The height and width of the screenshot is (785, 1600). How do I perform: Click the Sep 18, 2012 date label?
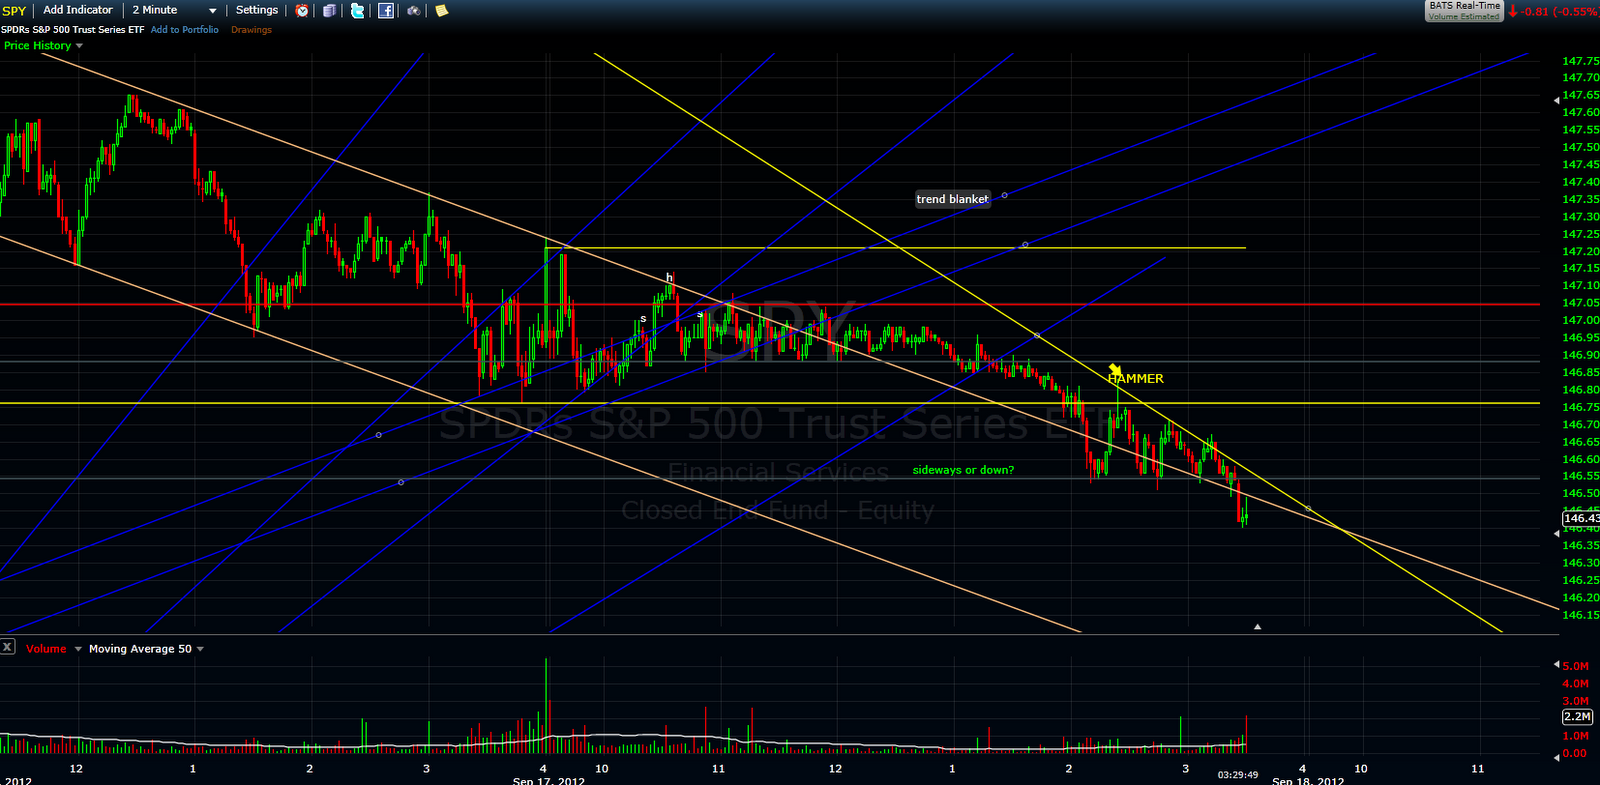1308,781
